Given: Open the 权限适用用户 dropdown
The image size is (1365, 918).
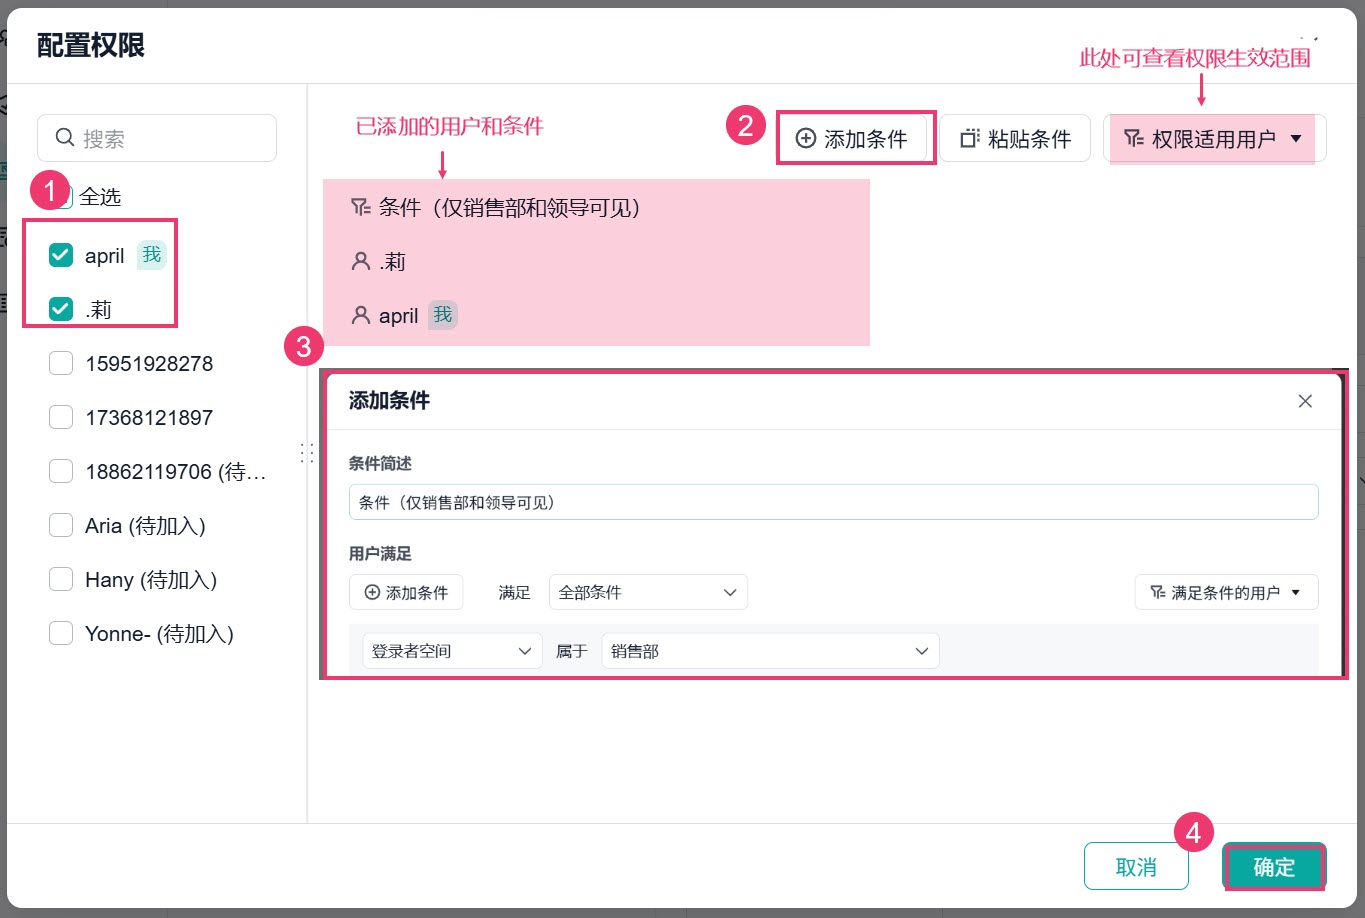Looking at the screenshot, I should pyautogui.click(x=1215, y=138).
